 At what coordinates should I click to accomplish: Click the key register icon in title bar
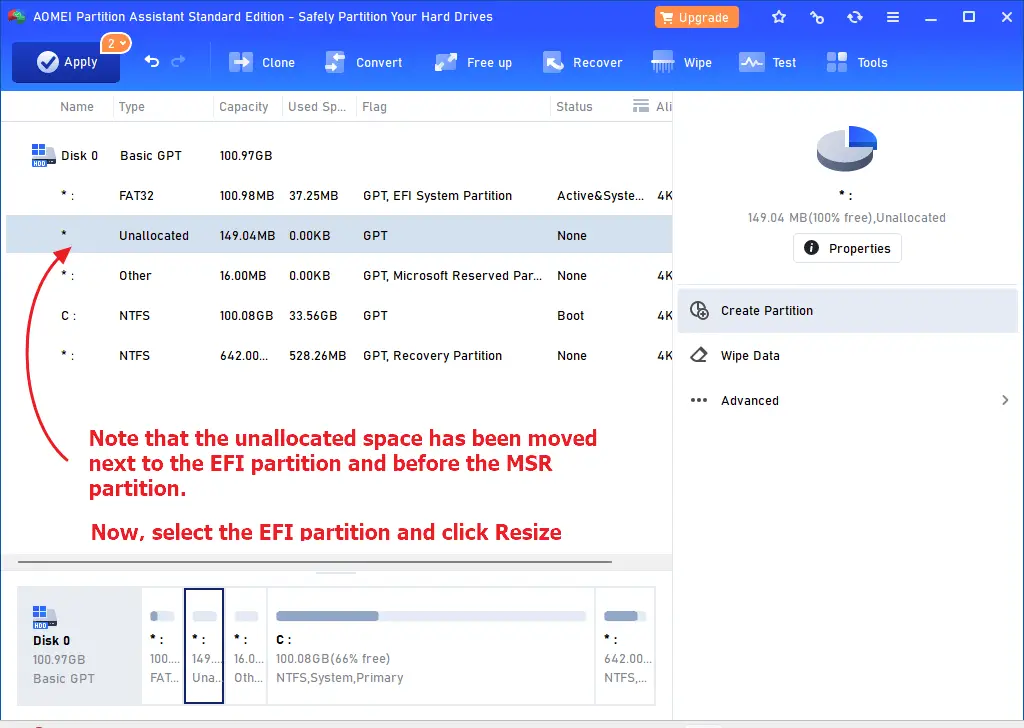click(x=816, y=17)
